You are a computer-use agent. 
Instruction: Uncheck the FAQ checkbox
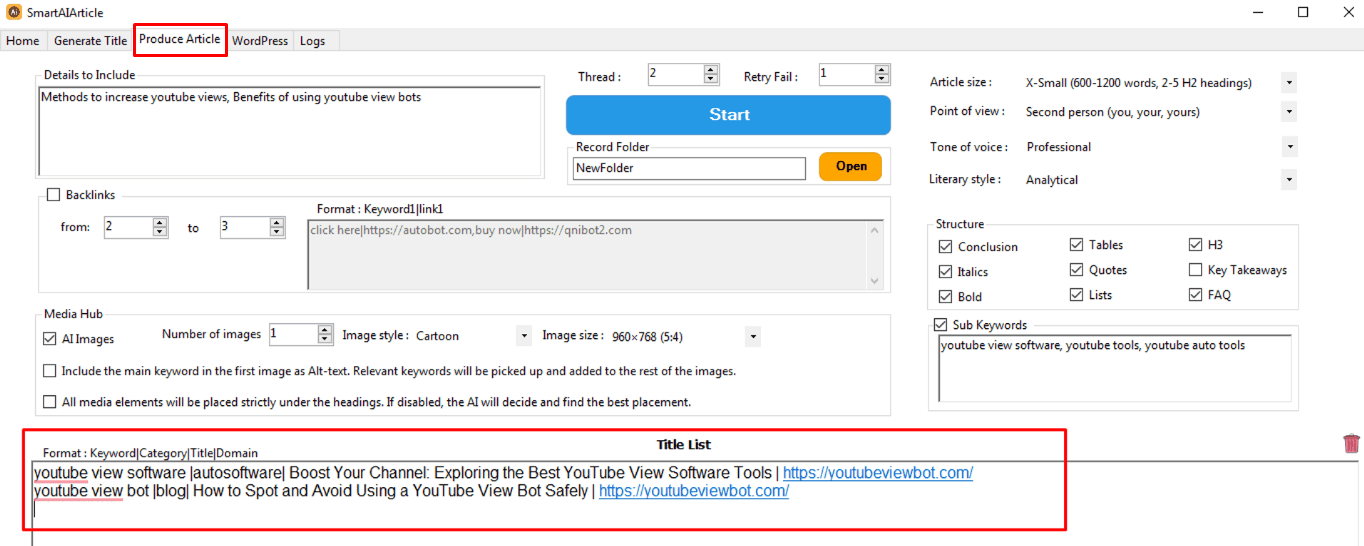tap(1196, 295)
